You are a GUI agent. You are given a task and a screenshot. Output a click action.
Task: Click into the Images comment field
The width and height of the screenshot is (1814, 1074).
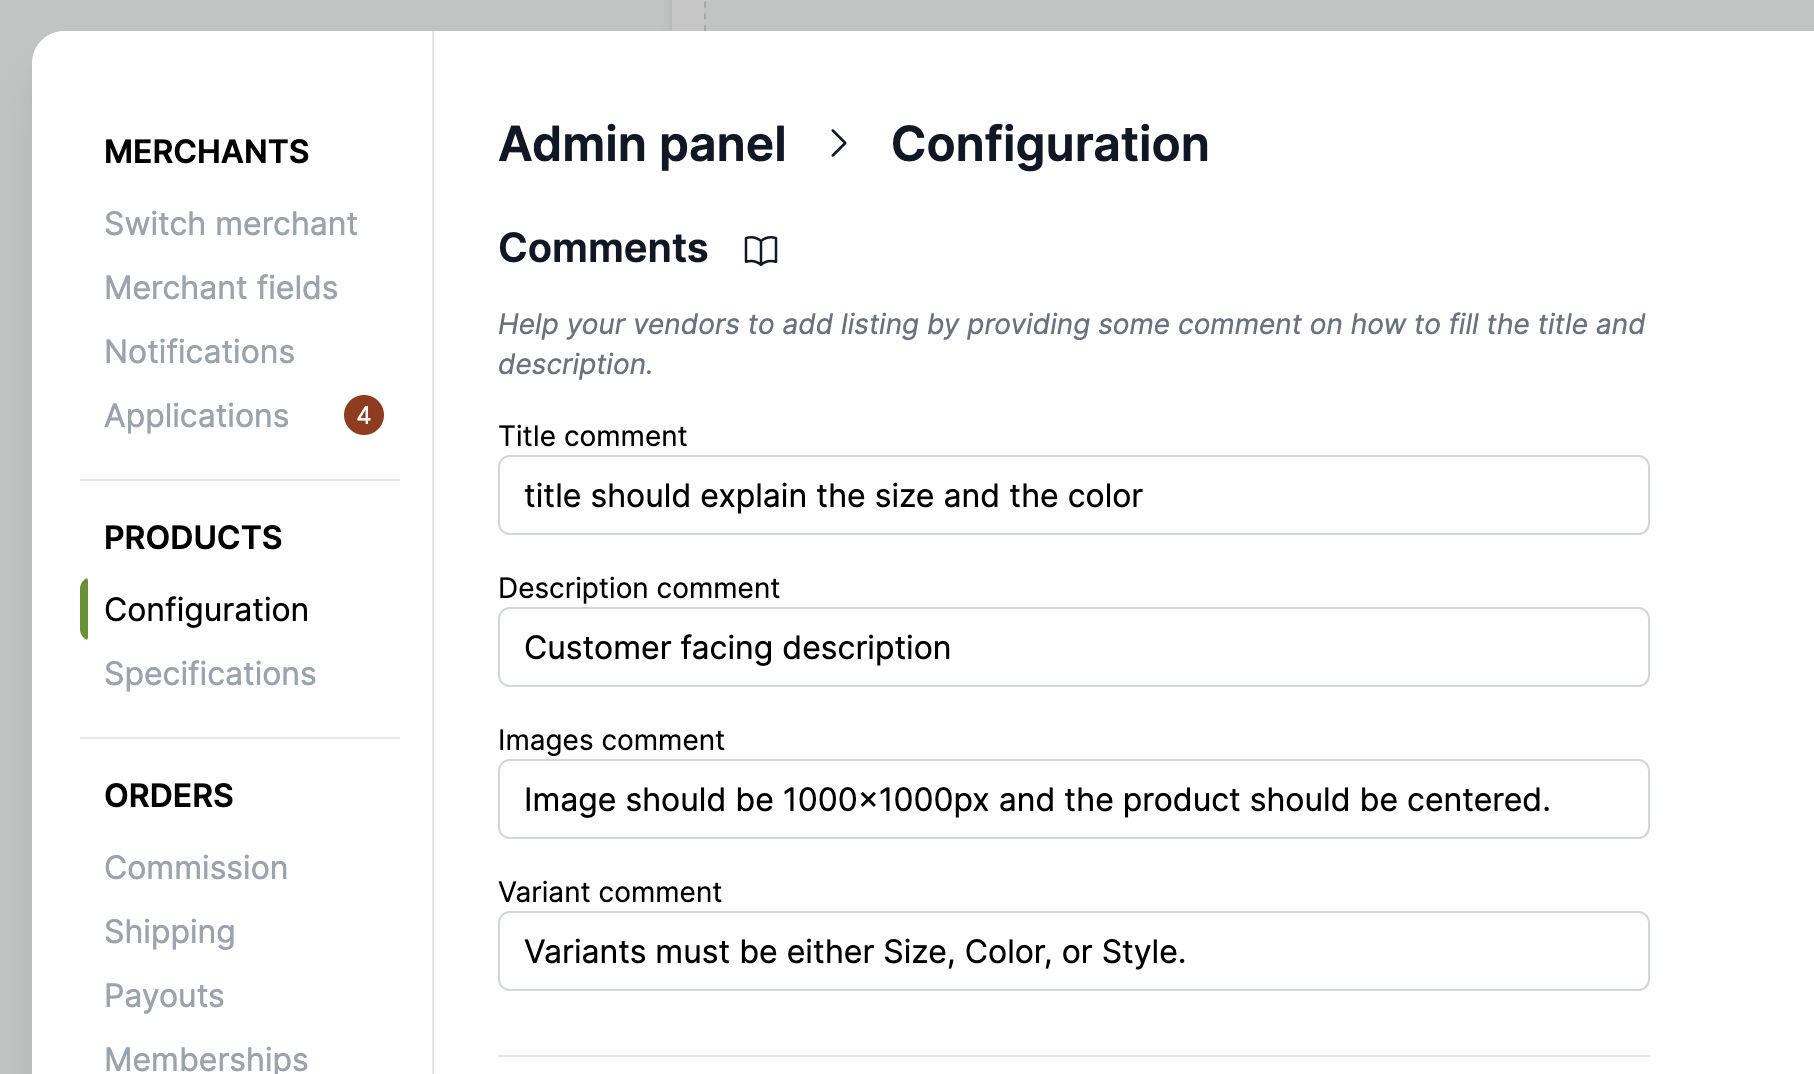tap(1073, 799)
